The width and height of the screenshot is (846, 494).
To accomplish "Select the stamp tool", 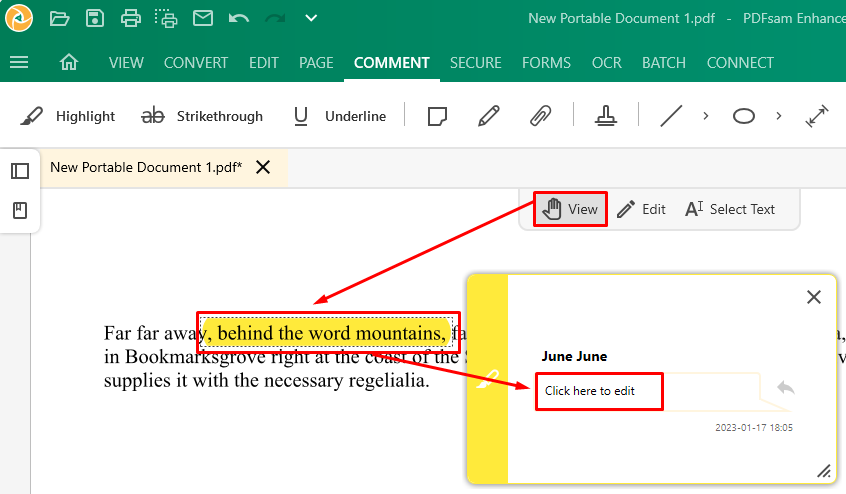I will pyautogui.click(x=606, y=116).
